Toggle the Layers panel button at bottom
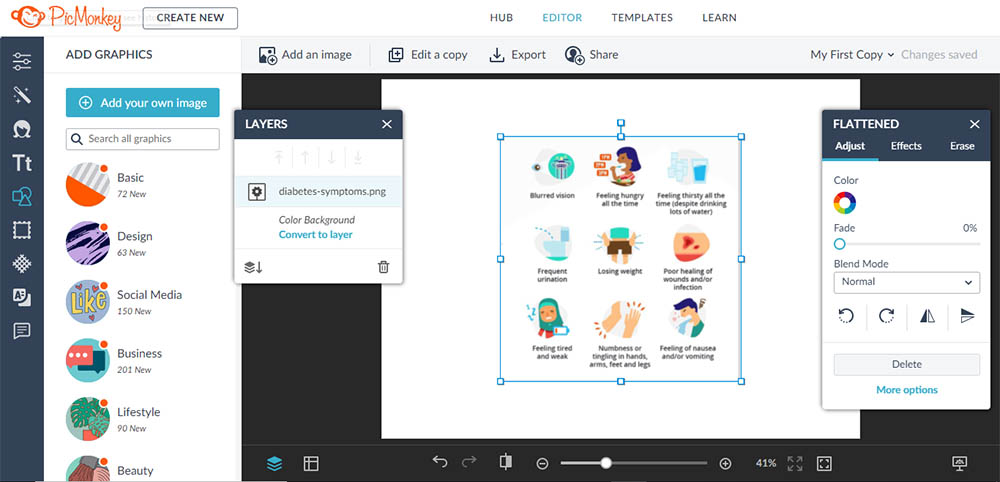Image resolution: width=1000 pixels, height=482 pixels. point(274,463)
